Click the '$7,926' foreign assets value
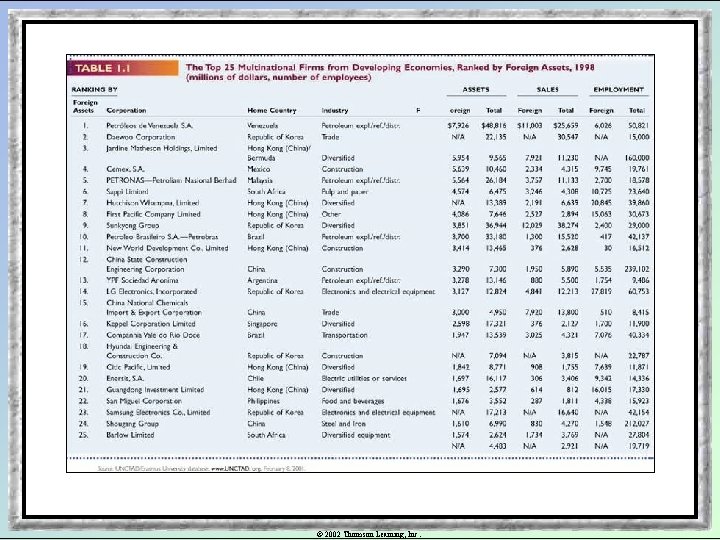Screen dimensions: 720x540 click(x=458, y=125)
